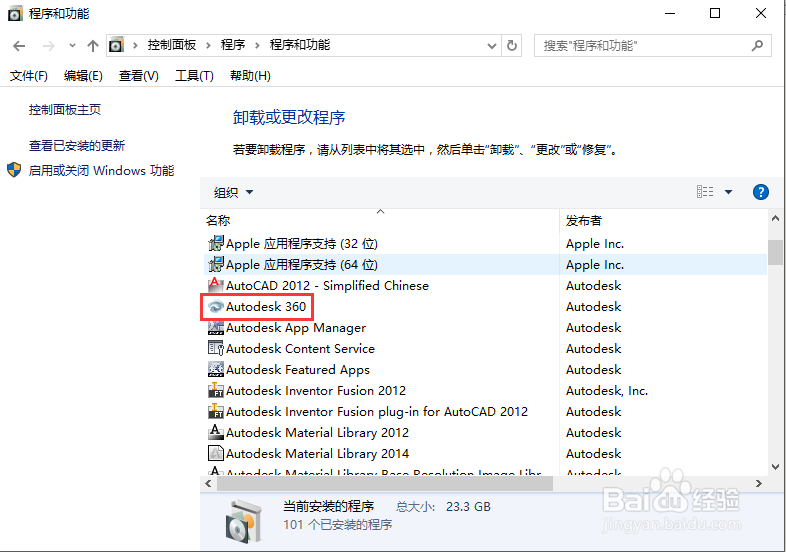Viewport: 786px width, 552px height.
Task: Select Autodesk App Manager entry name
Action: (296, 328)
